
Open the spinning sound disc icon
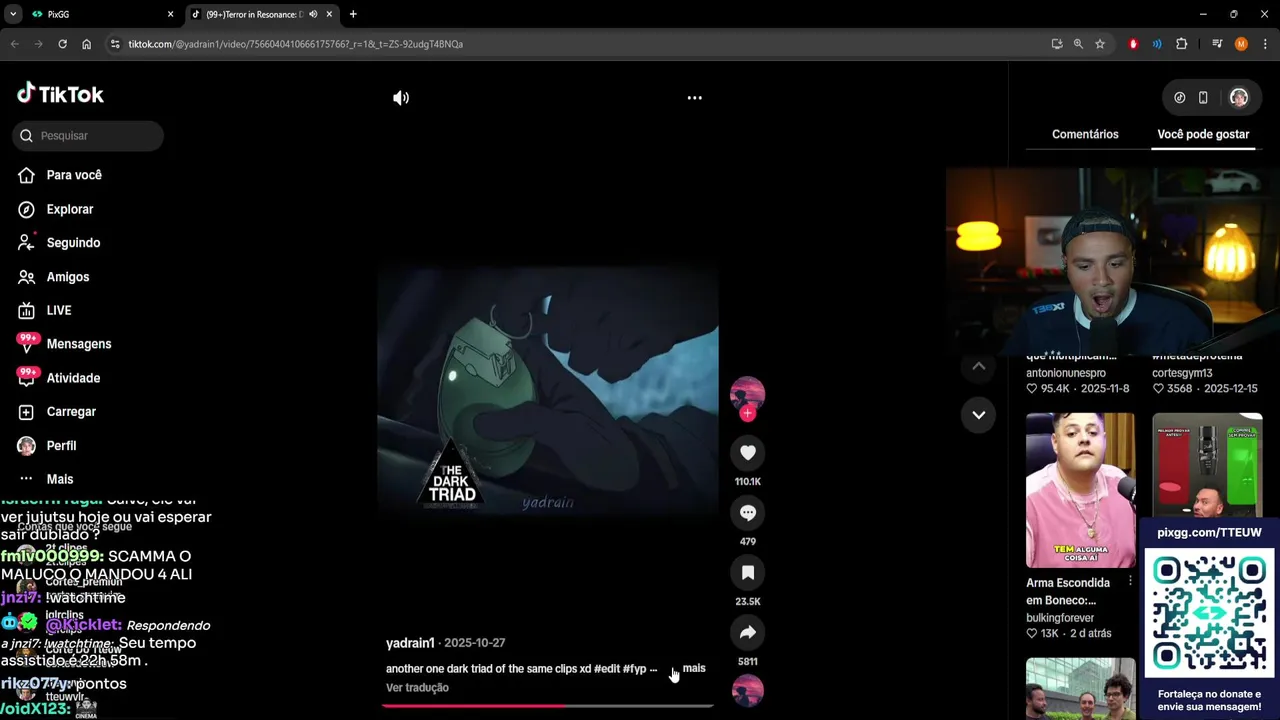747,691
